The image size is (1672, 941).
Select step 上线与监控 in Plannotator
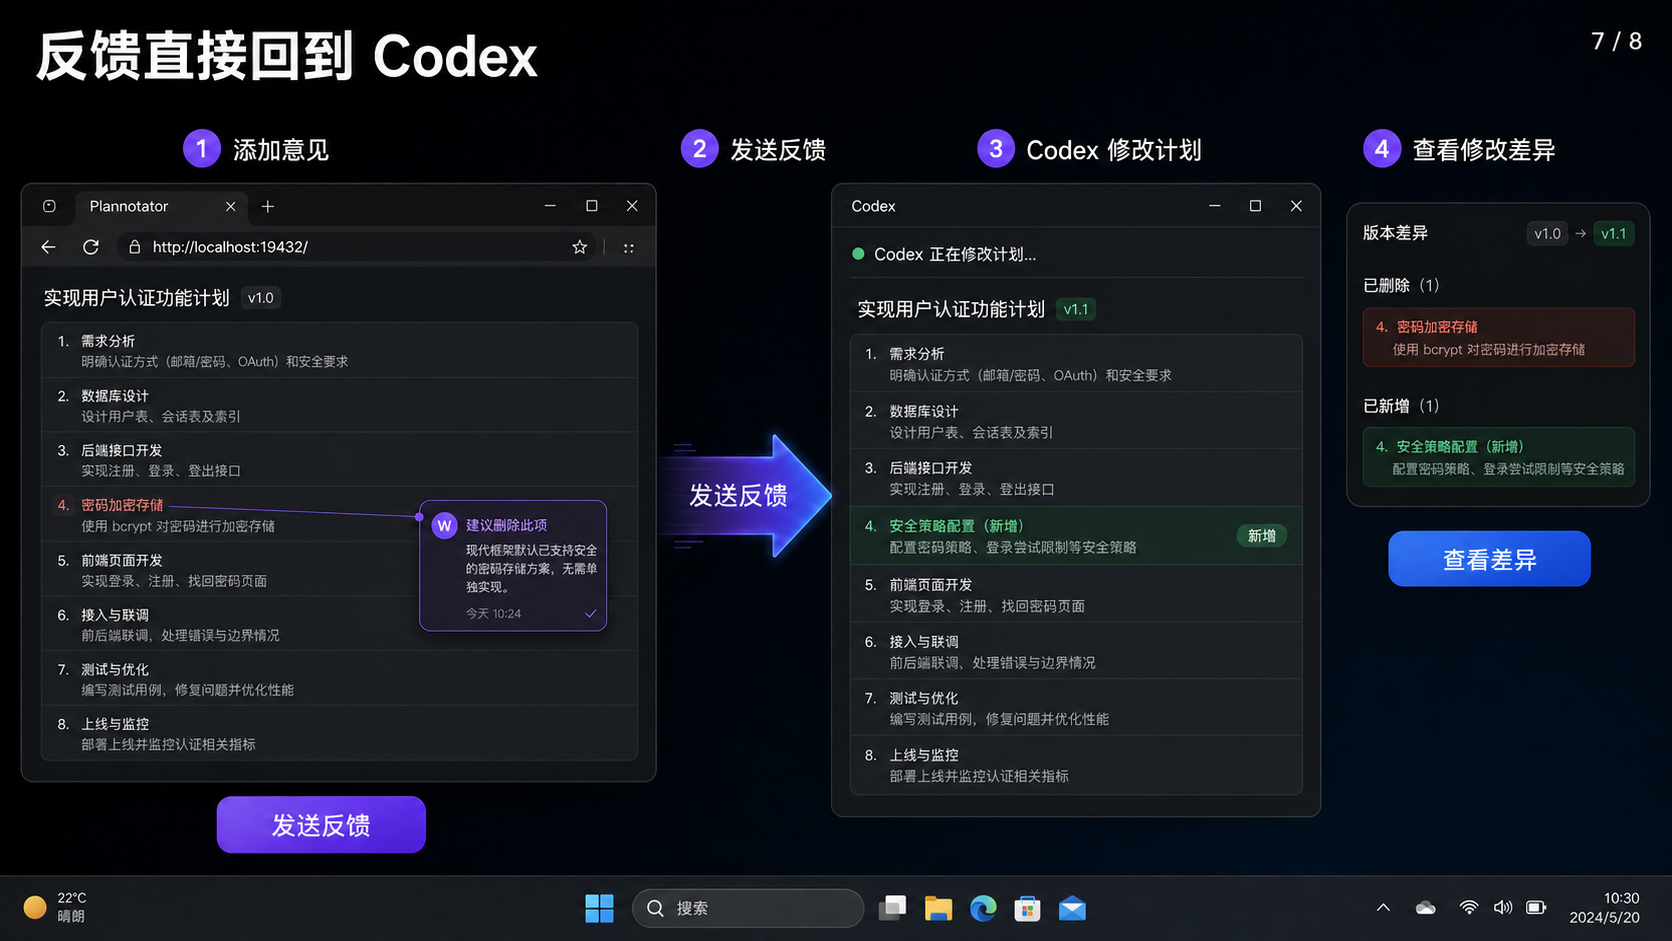pyautogui.click(x=340, y=733)
